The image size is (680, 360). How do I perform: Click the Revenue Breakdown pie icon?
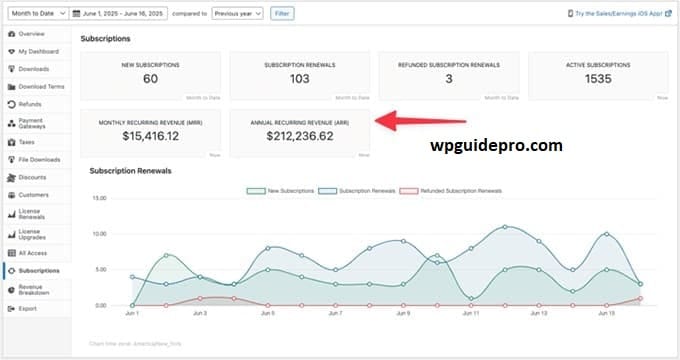click(12, 290)
